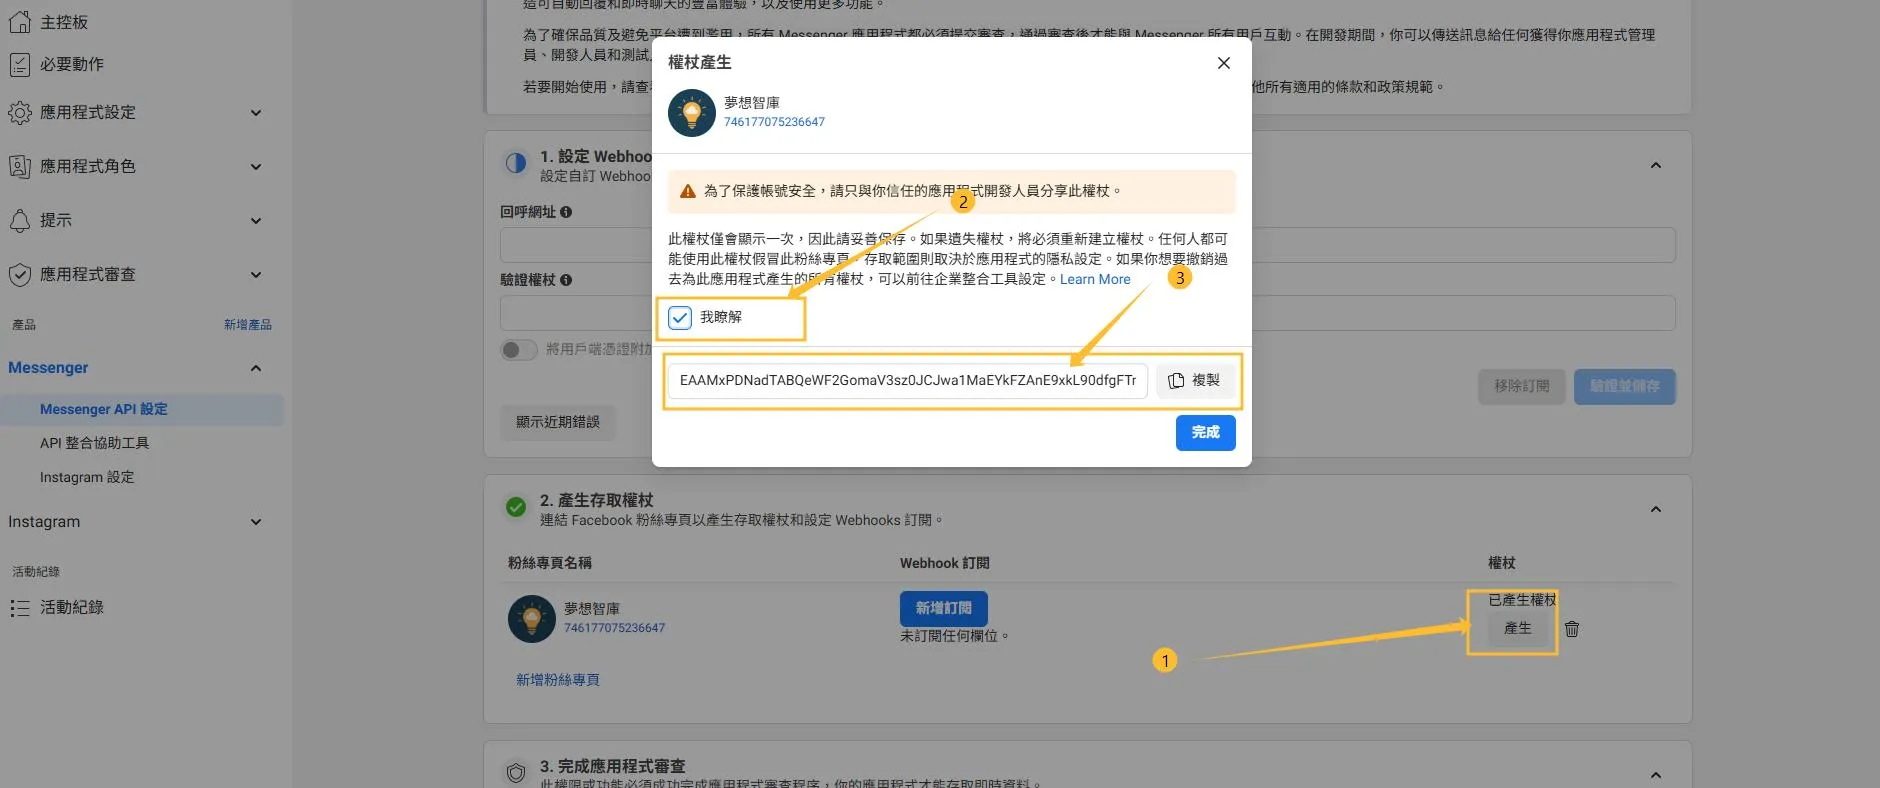This screenshot has height=788, width=1880.
Task: Click the dialog's 夢想智庫 lightbulb avatar
Action: [692, 113]
